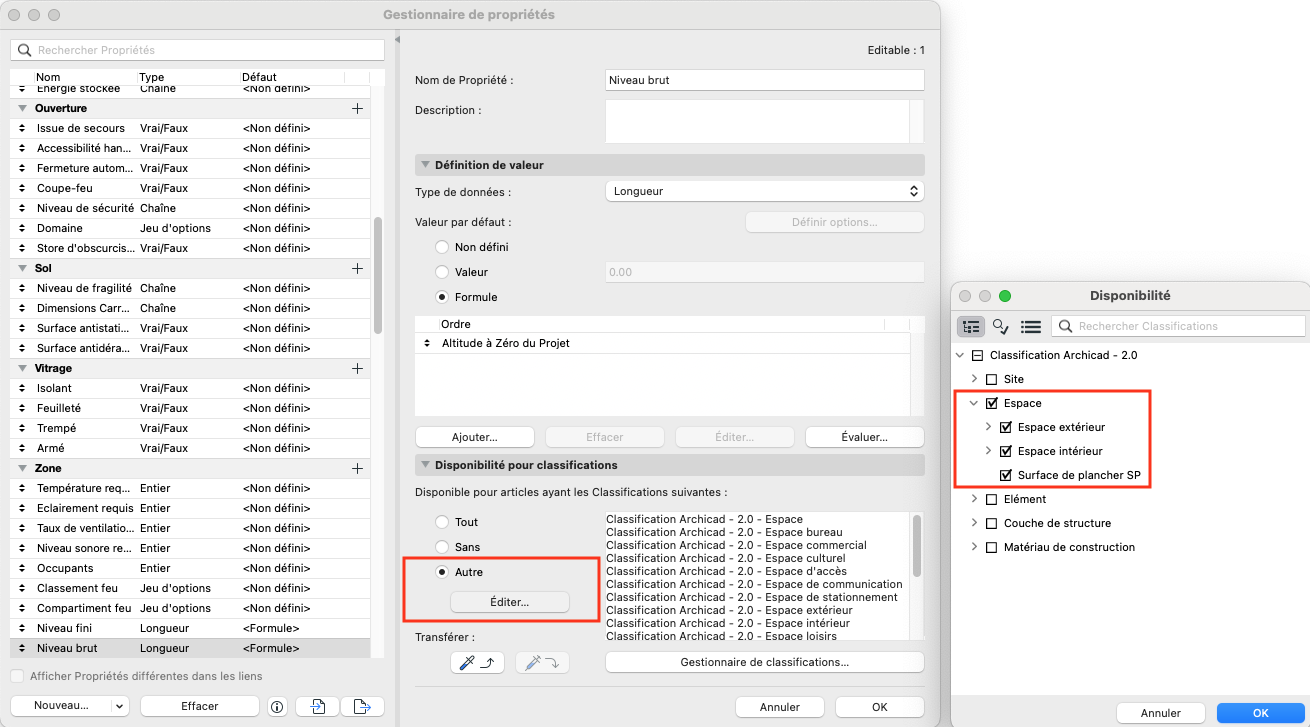Image resolution: width=1310 pixels, height=727 pixels.
Task: Switch Disponibilité to flat list view
Action: pyautogui.click(x=1031, y=326)
